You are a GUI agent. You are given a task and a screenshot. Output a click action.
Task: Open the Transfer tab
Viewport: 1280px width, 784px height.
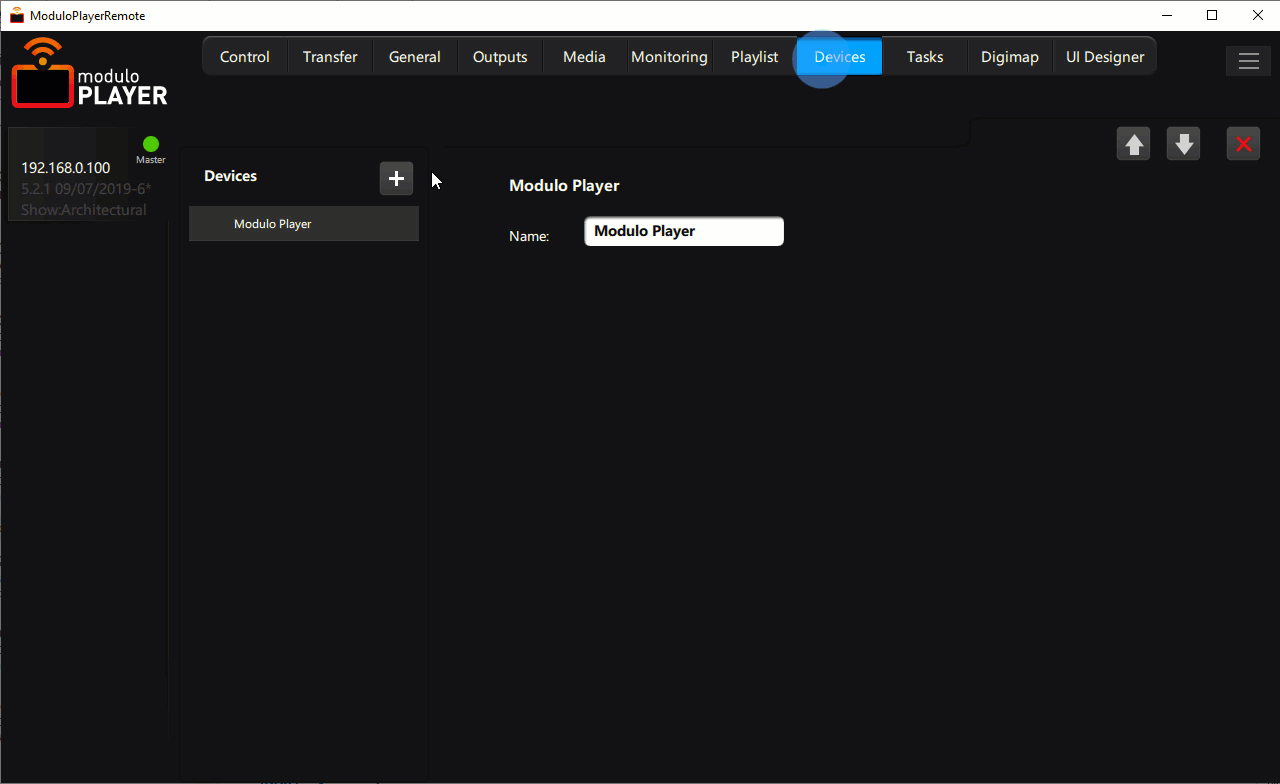point(330,57)
